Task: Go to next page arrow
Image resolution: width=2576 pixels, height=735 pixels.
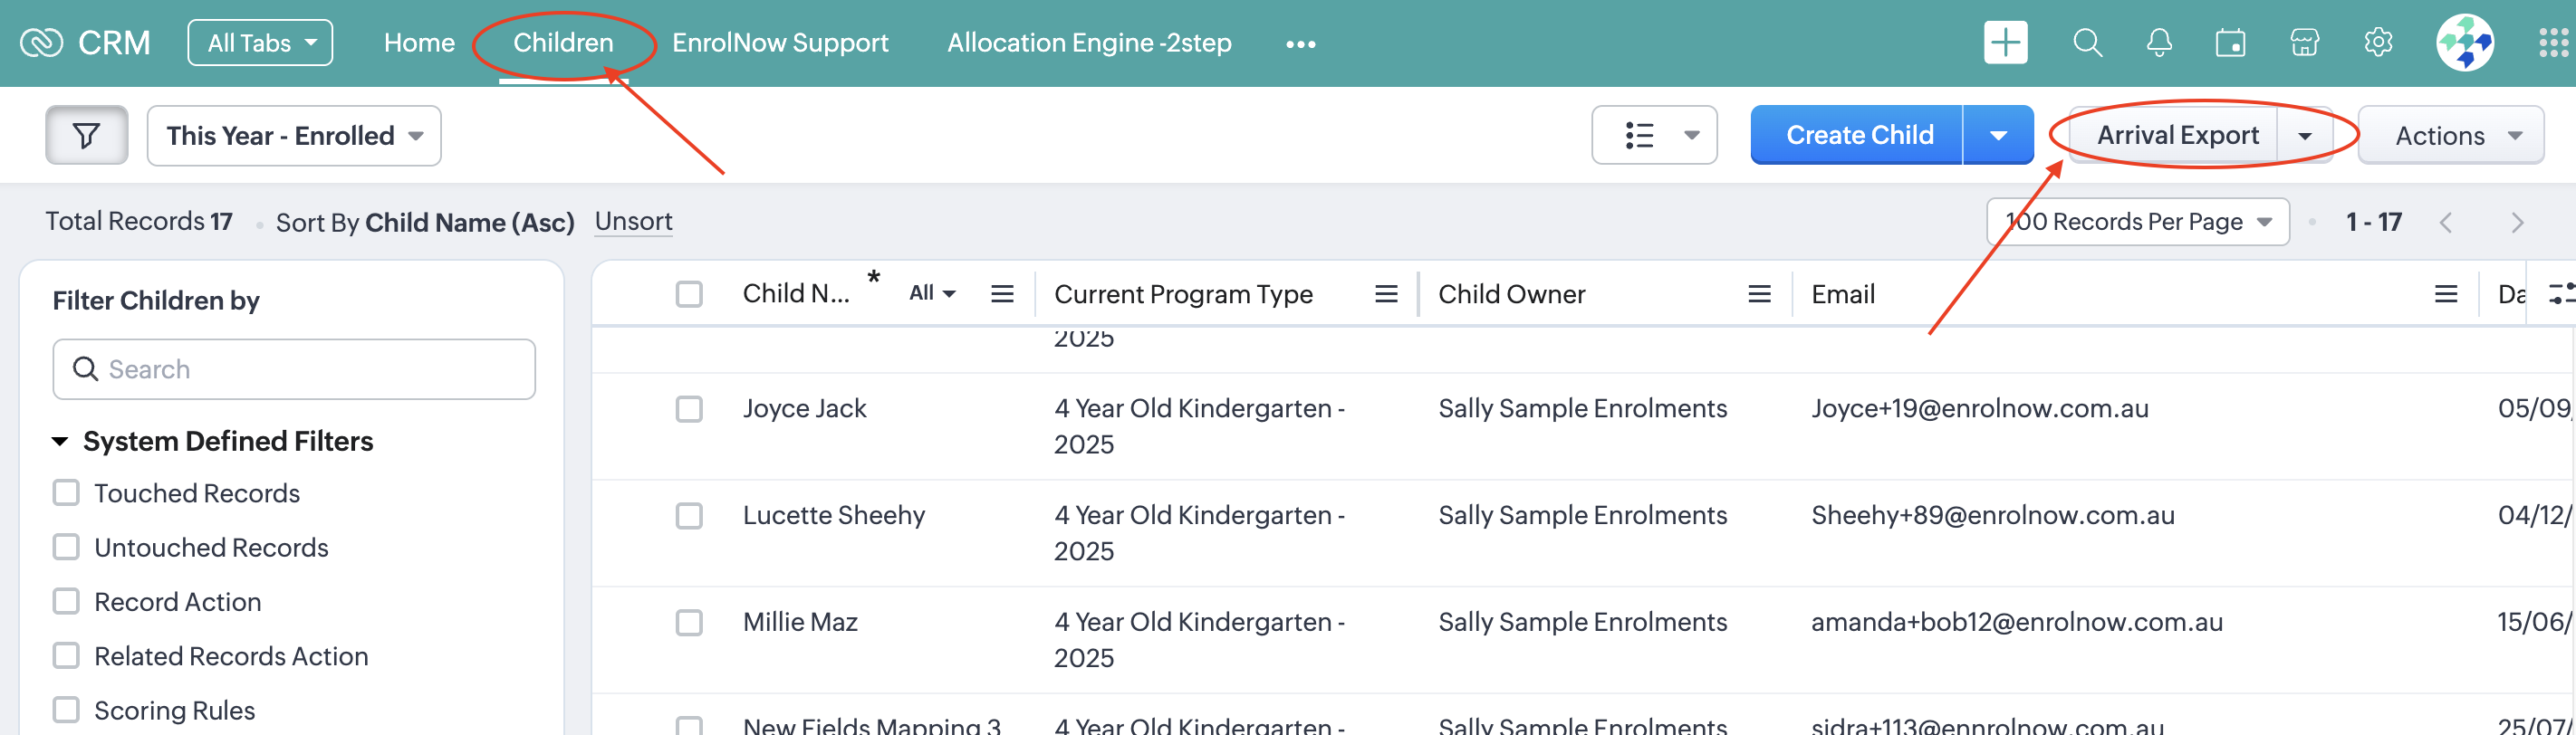Action: pos(2517,222)
